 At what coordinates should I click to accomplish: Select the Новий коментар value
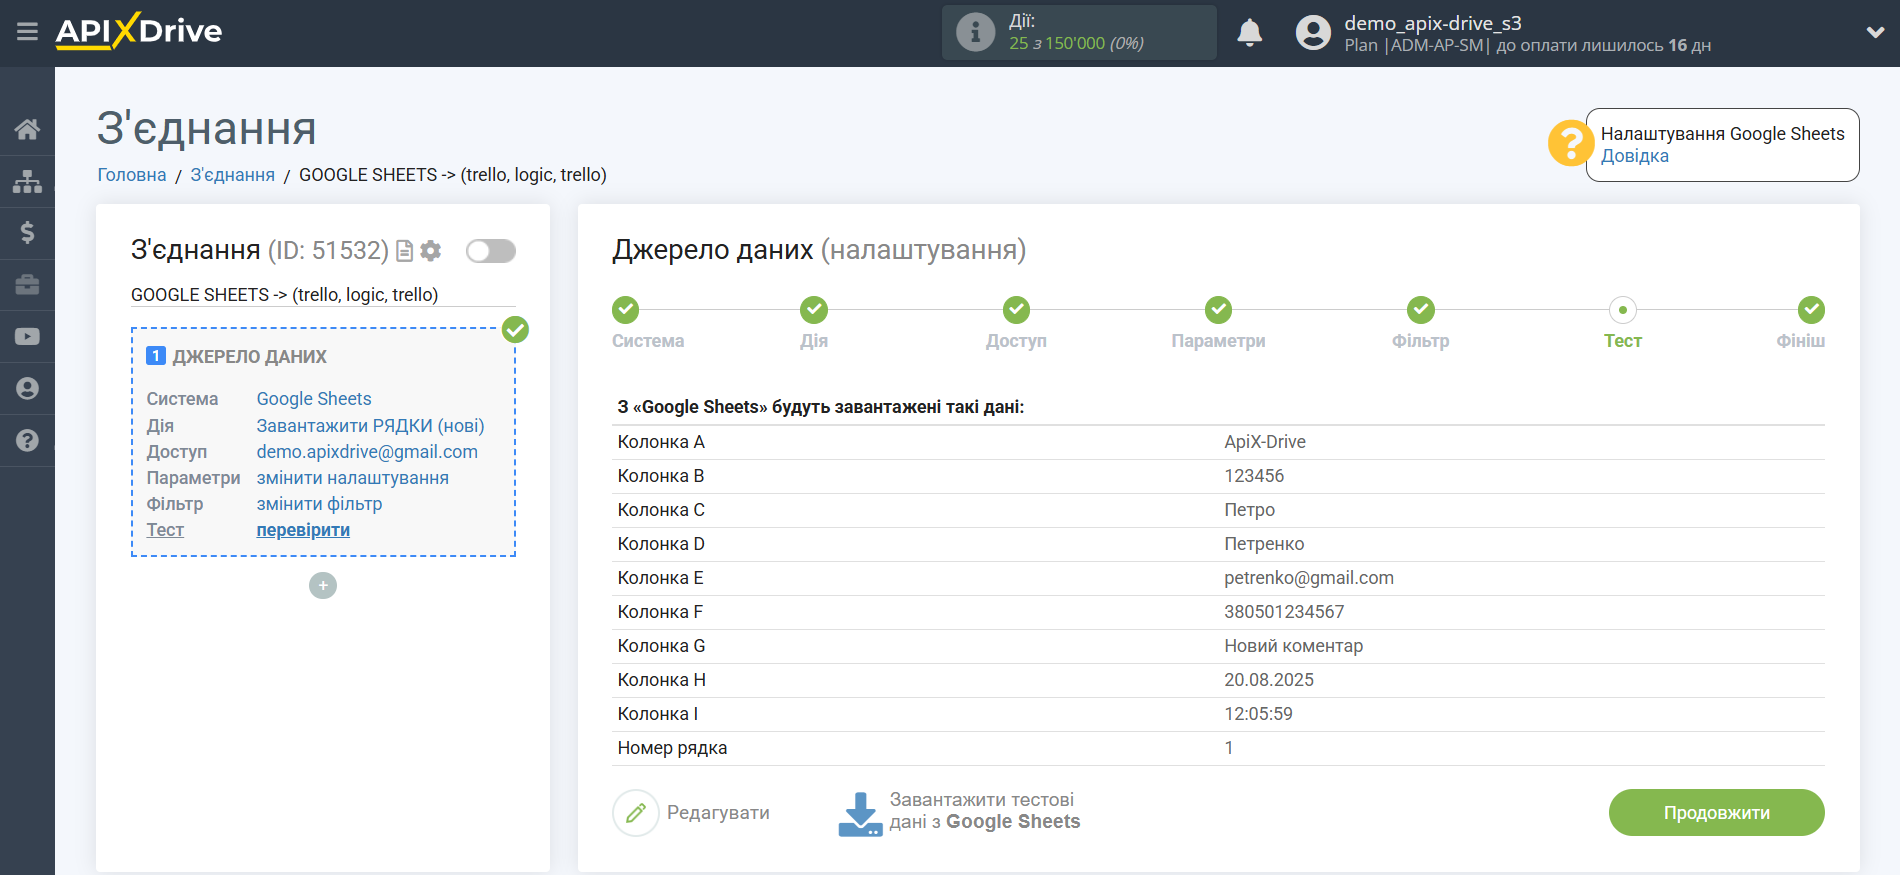[1293, 646]
